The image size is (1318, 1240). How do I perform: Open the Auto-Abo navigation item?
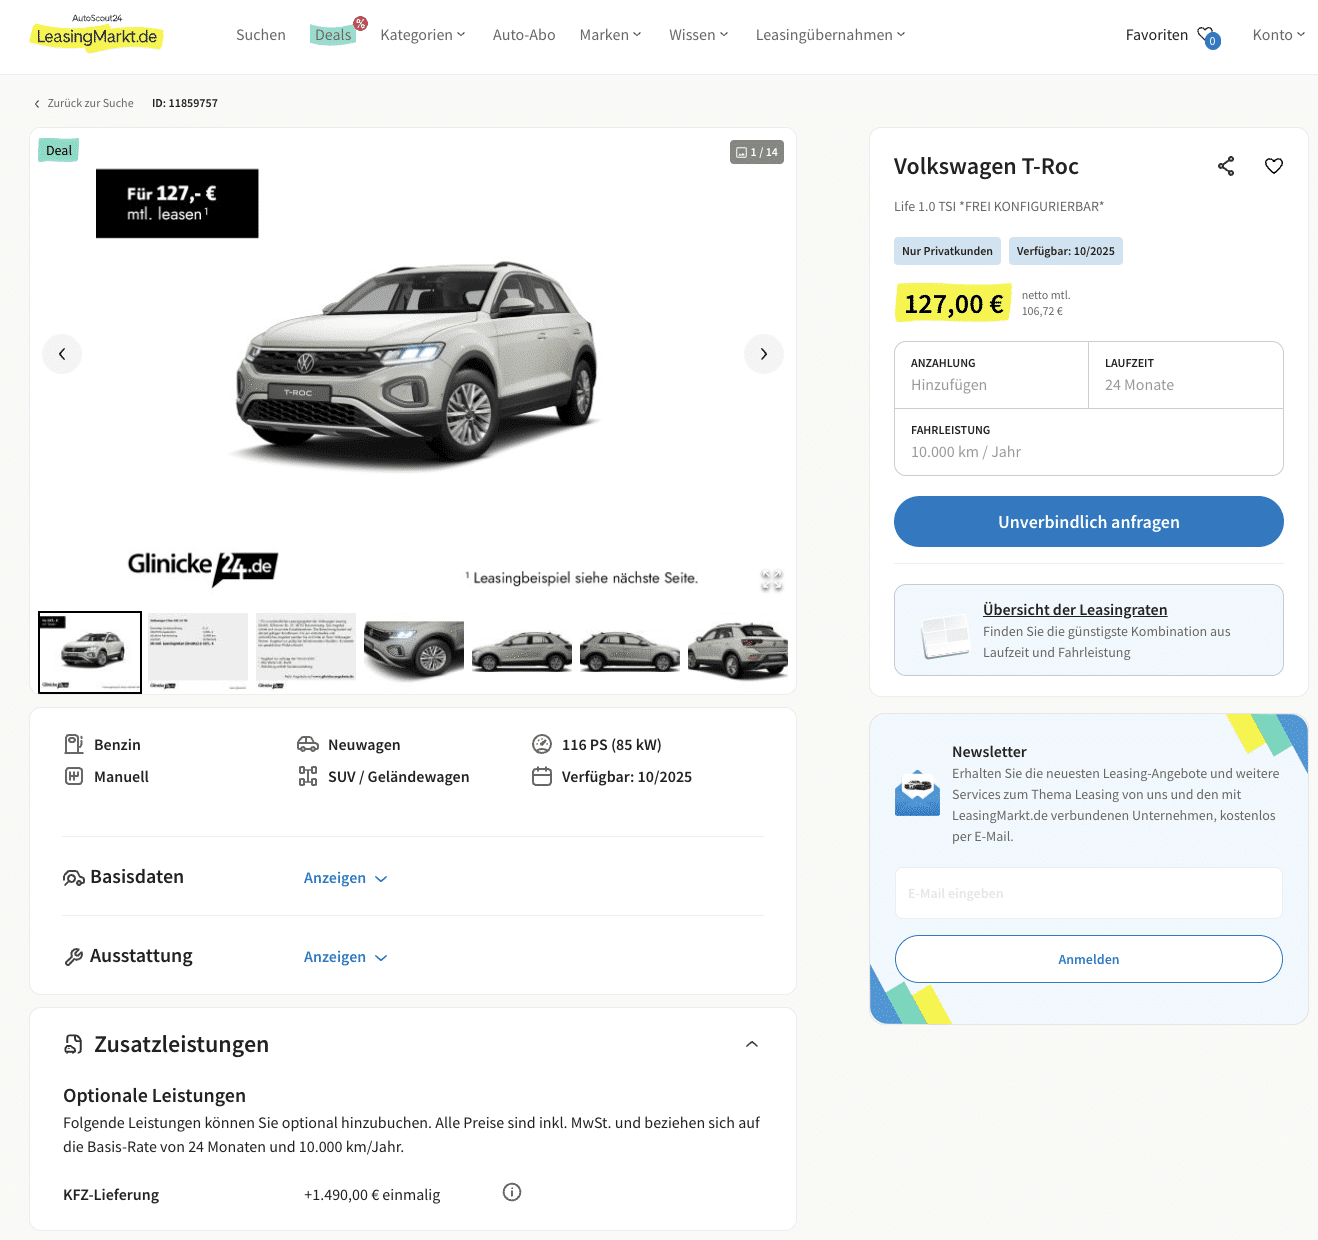(524, 35)
